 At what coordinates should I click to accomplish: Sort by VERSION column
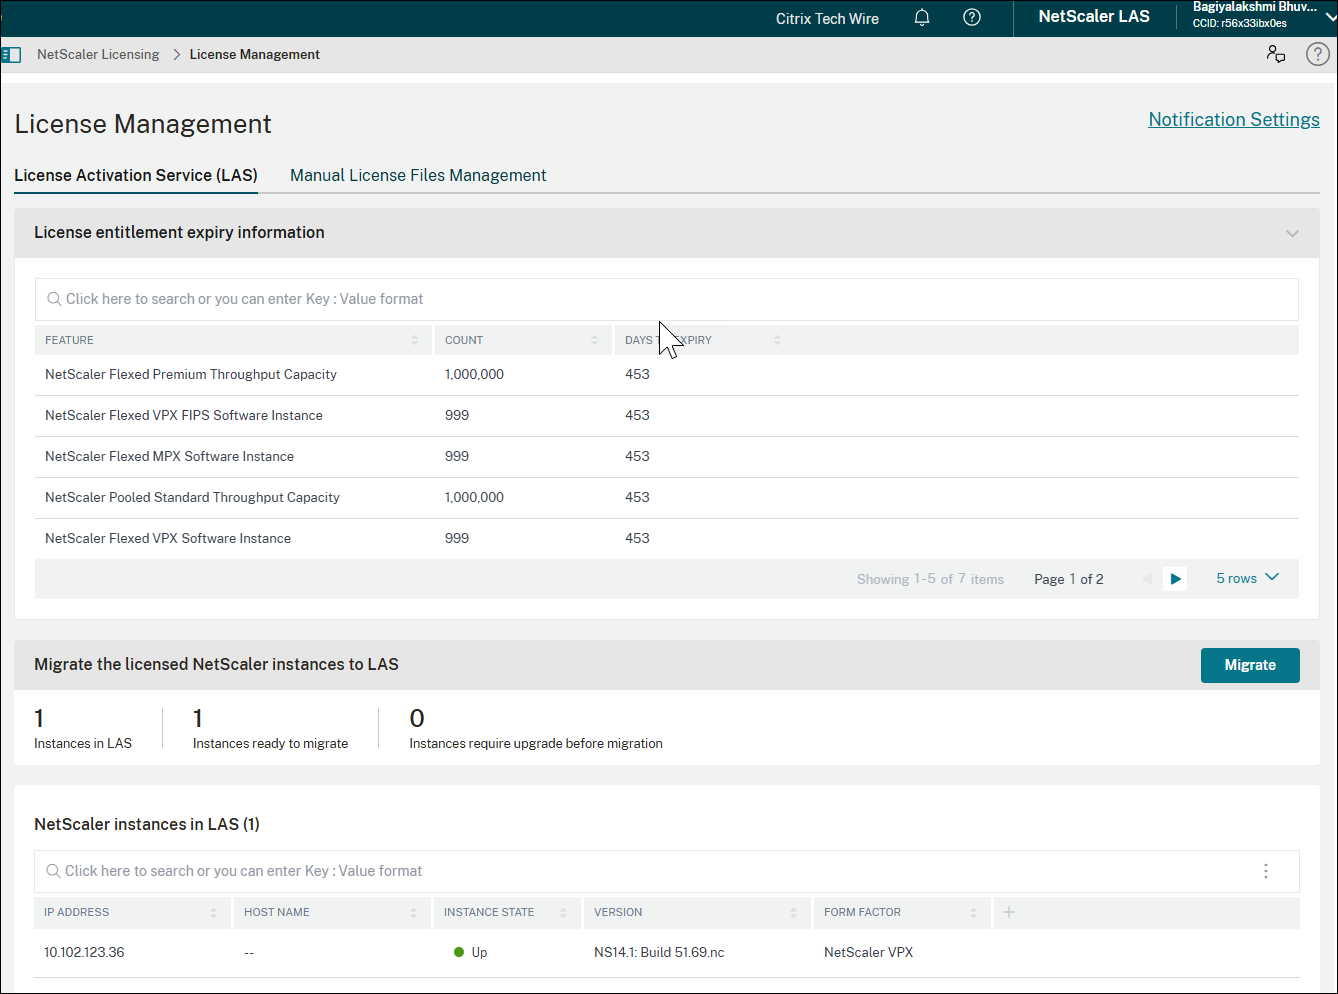click(x=793, y=912)
